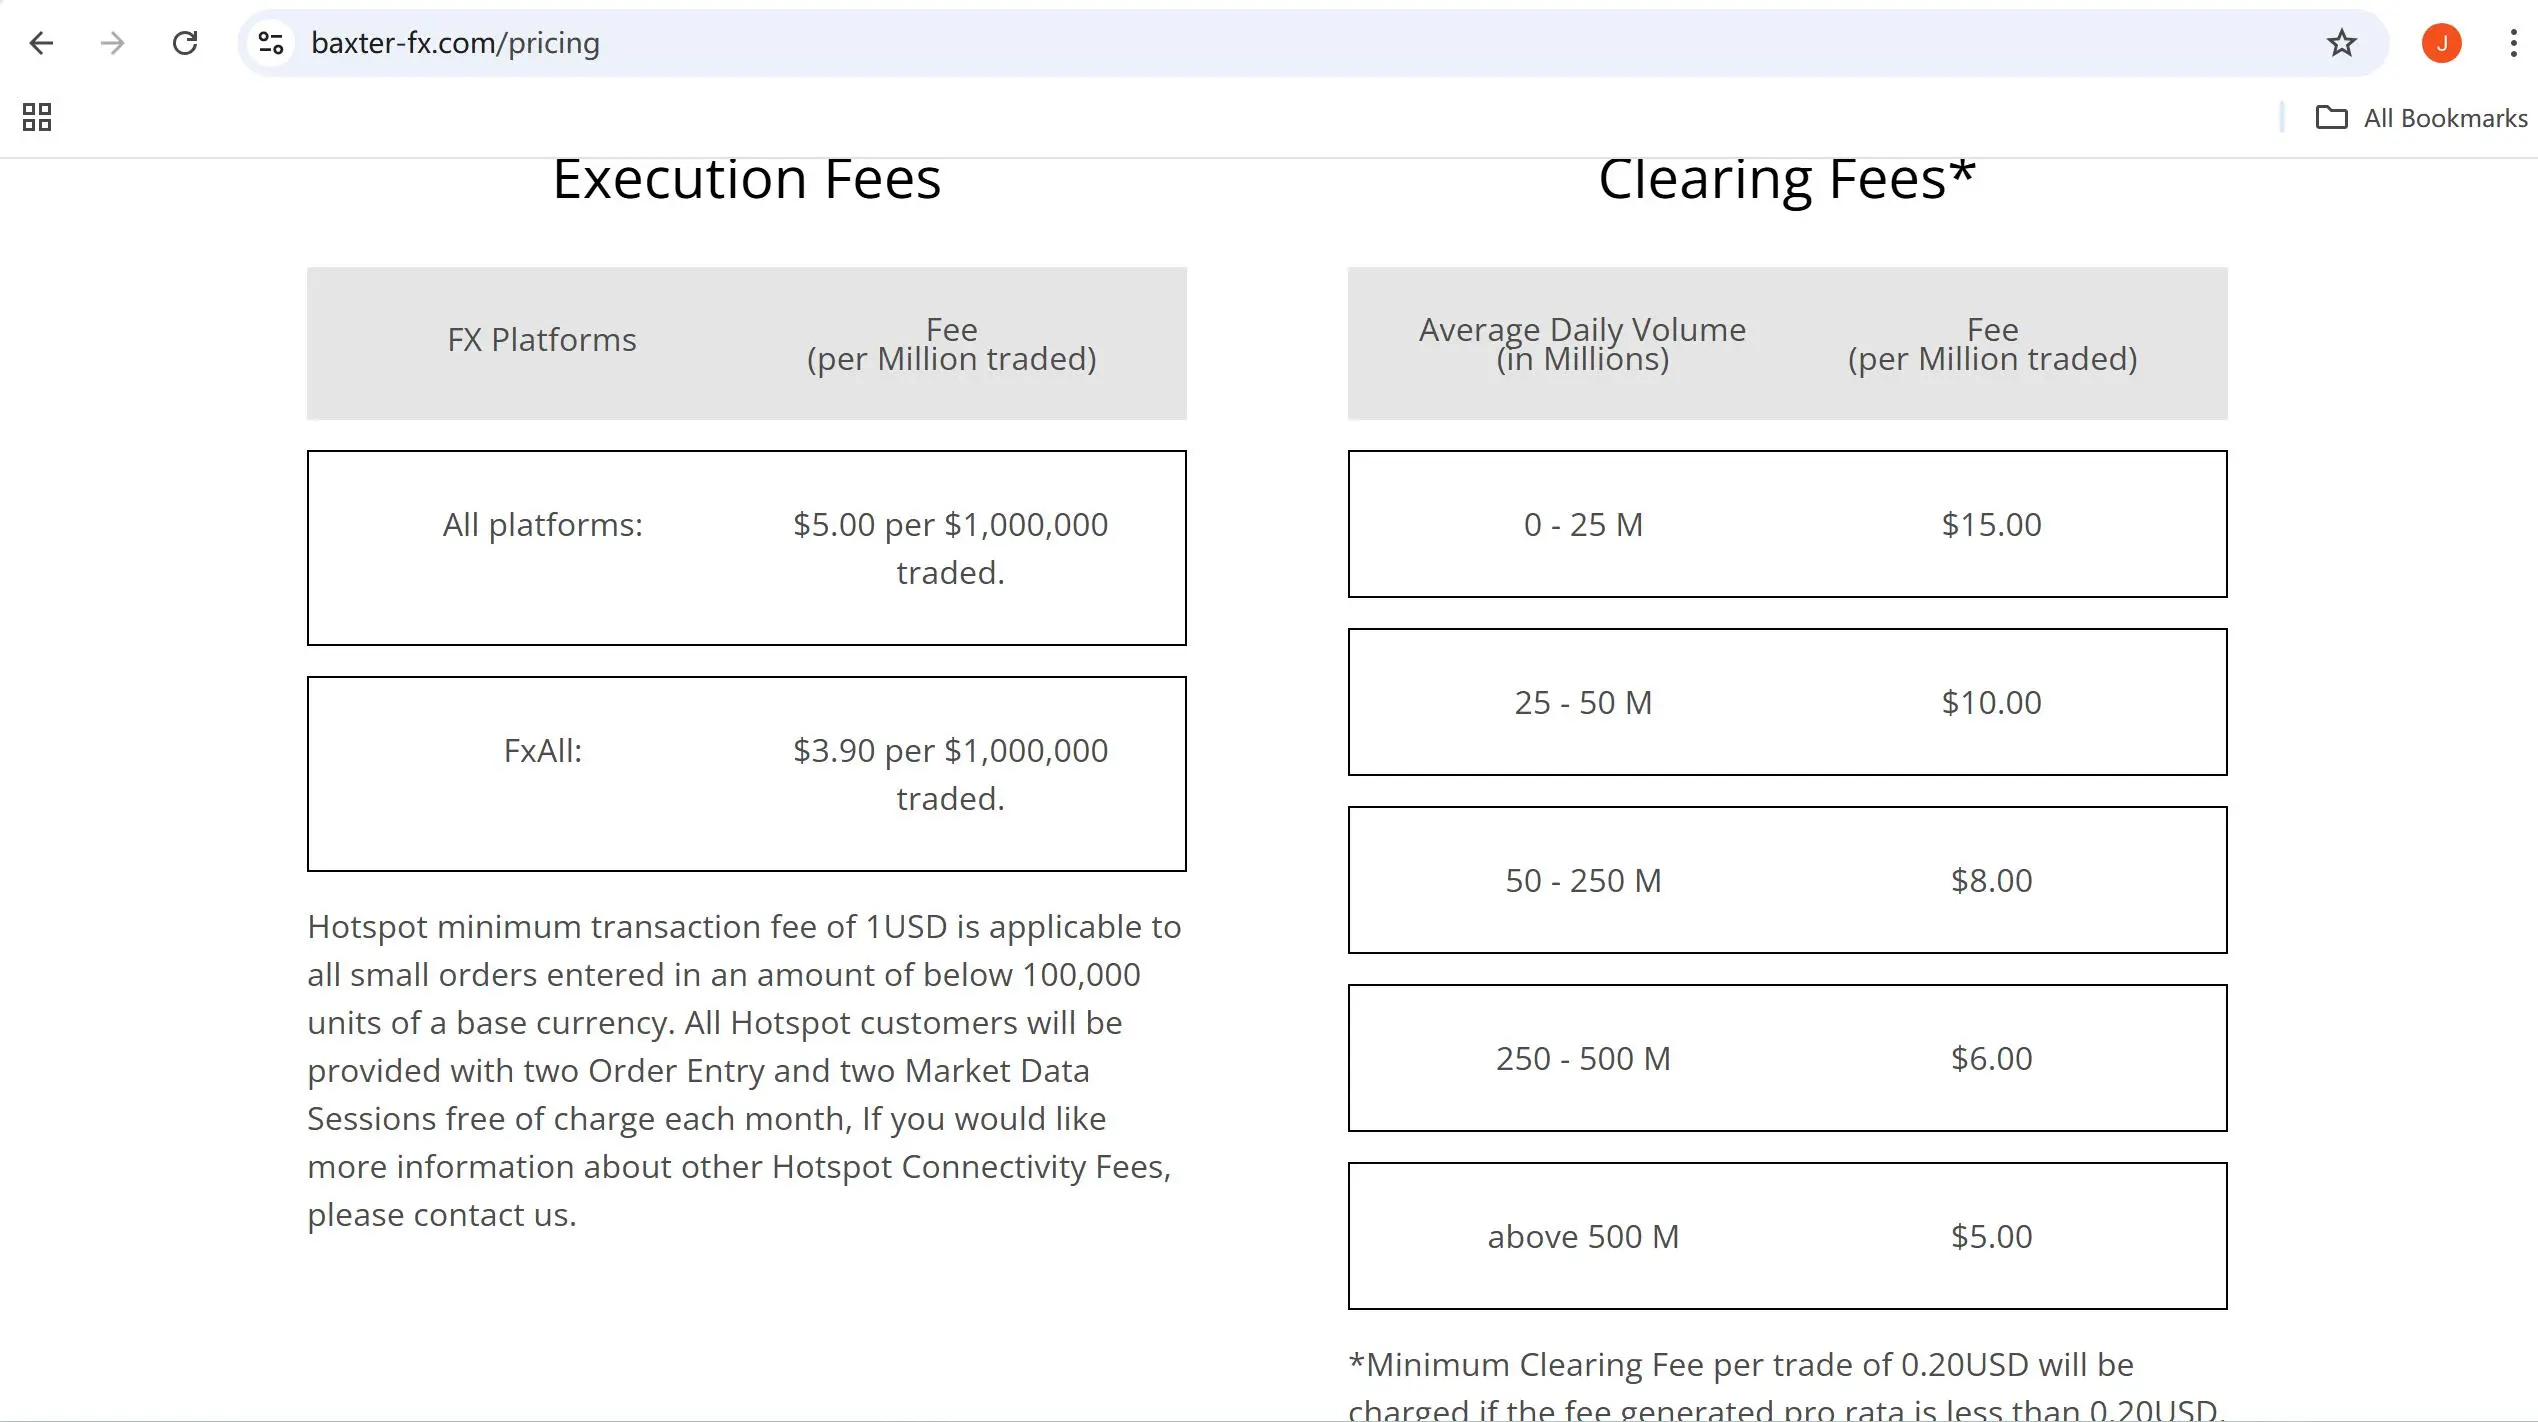Open site information icon in address bar
This screenshot has width=2538, height=1422.
click(x=271, y=43)
